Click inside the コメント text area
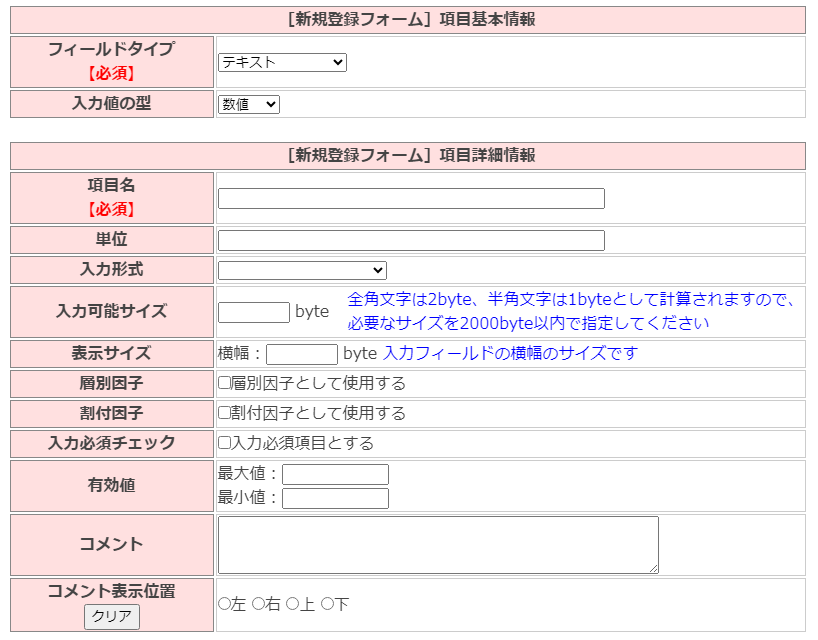This screenshot has width=818, height=640. (438, 545)
